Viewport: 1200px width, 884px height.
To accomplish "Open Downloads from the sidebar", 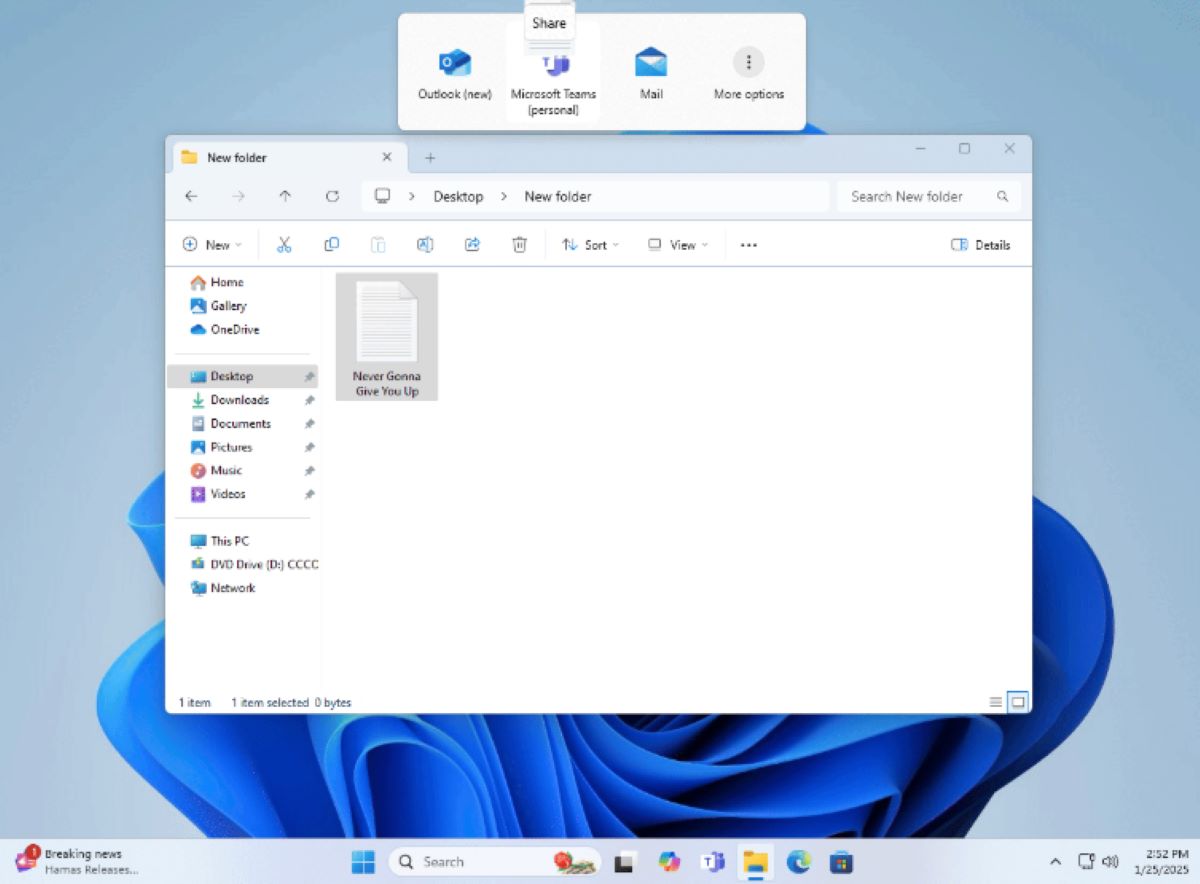I will [239, 399].
